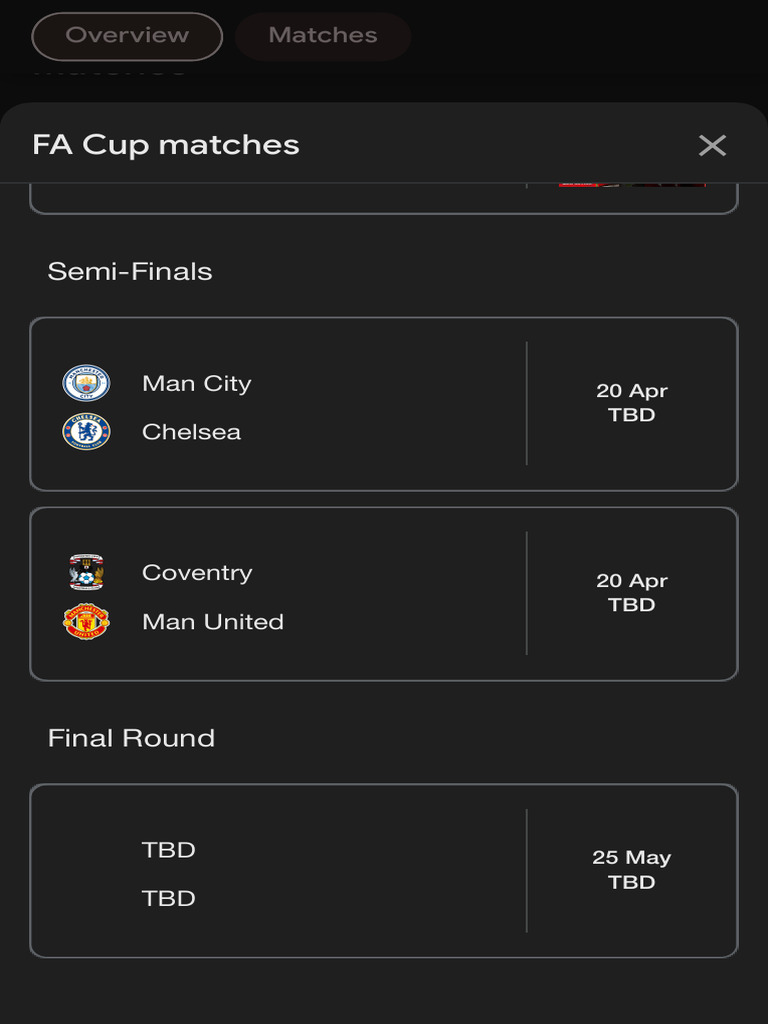Open the 25 May final match date
This screenshot has height=1024, width=768.
[x=632, y=869]
